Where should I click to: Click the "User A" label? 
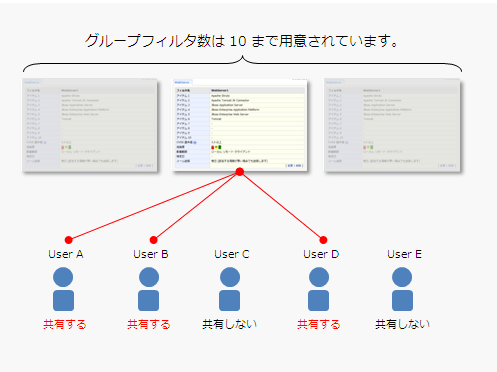click(66, 254)
